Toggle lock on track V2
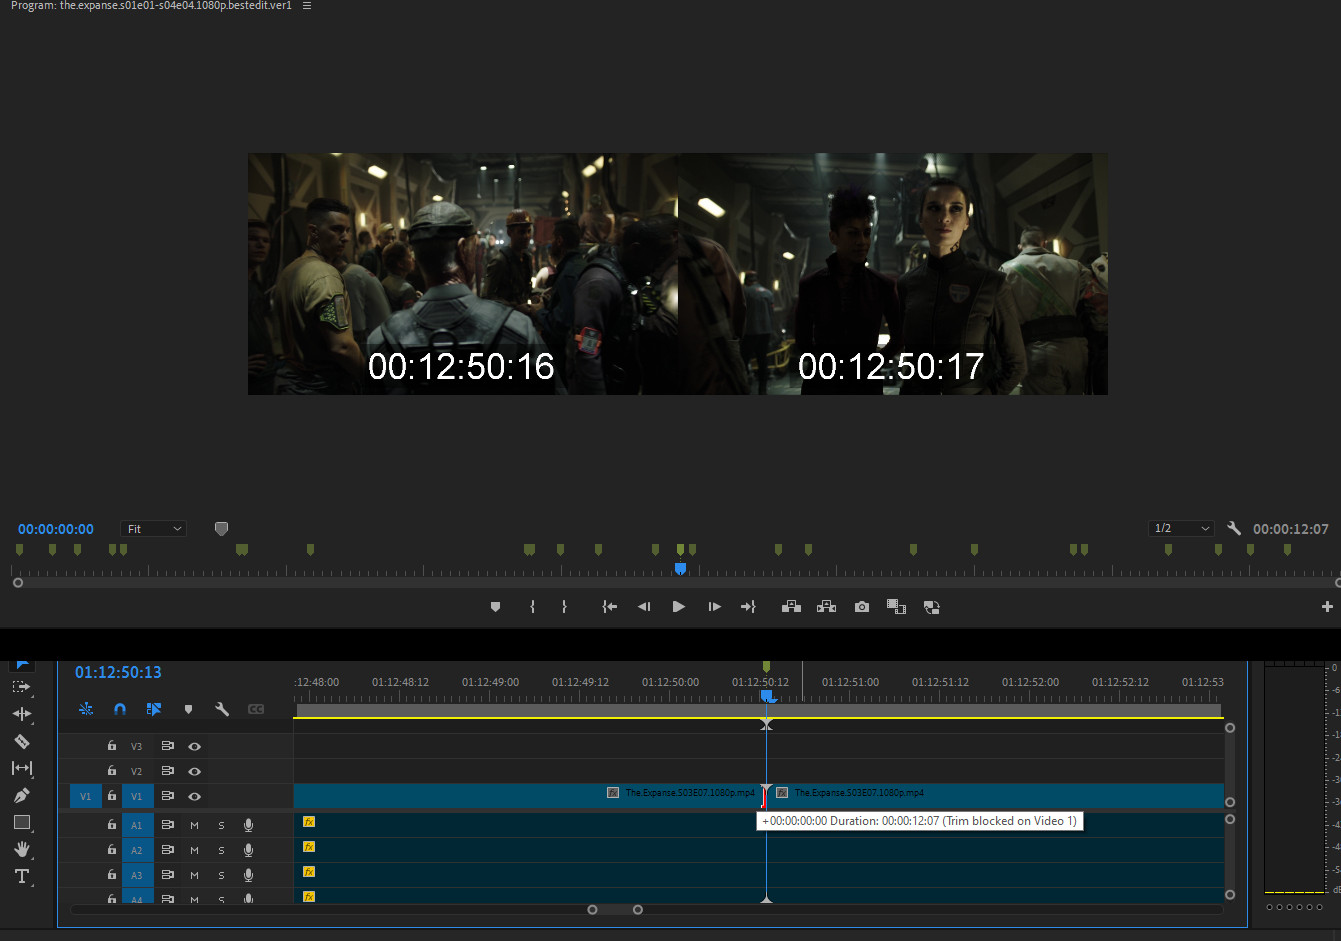Screen dimensions: 1341x941 (x=112, y=771)
